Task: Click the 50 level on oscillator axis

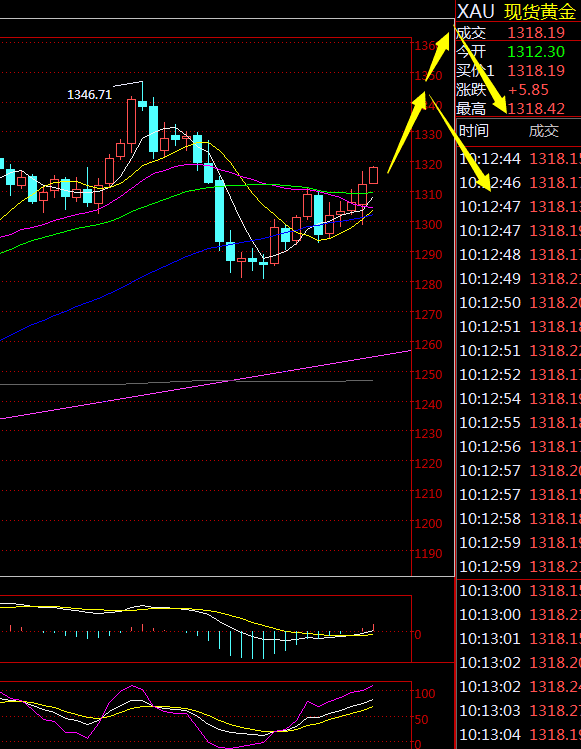Action: point(420,719)
